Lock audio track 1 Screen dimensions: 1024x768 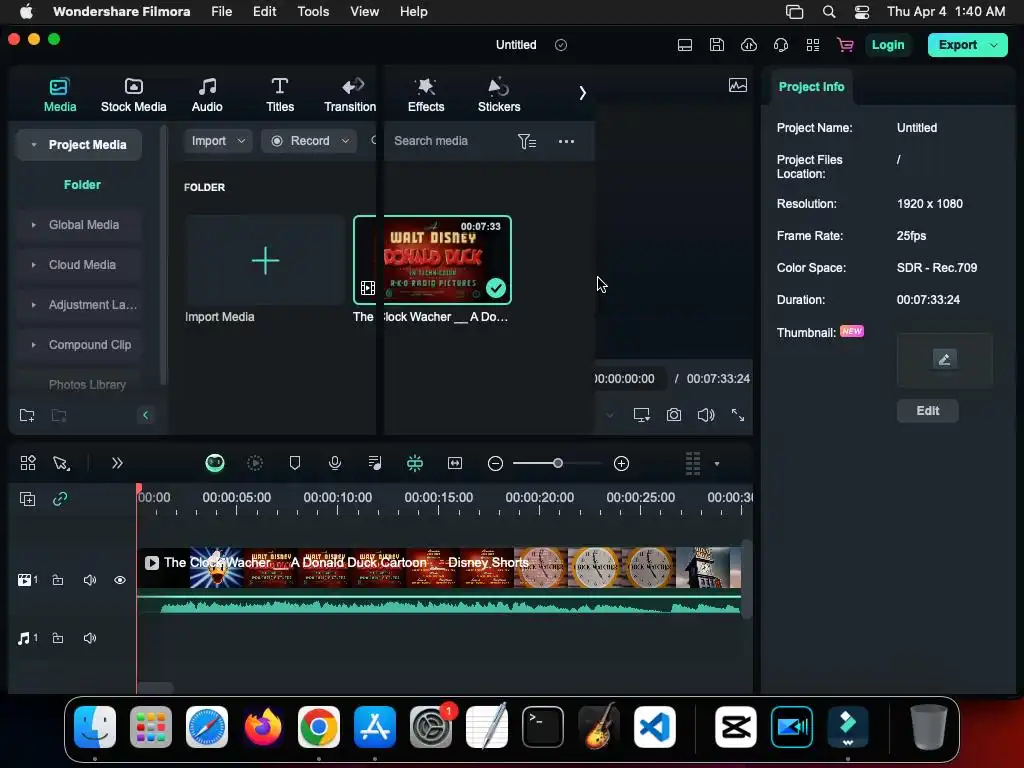click(58, 638)
